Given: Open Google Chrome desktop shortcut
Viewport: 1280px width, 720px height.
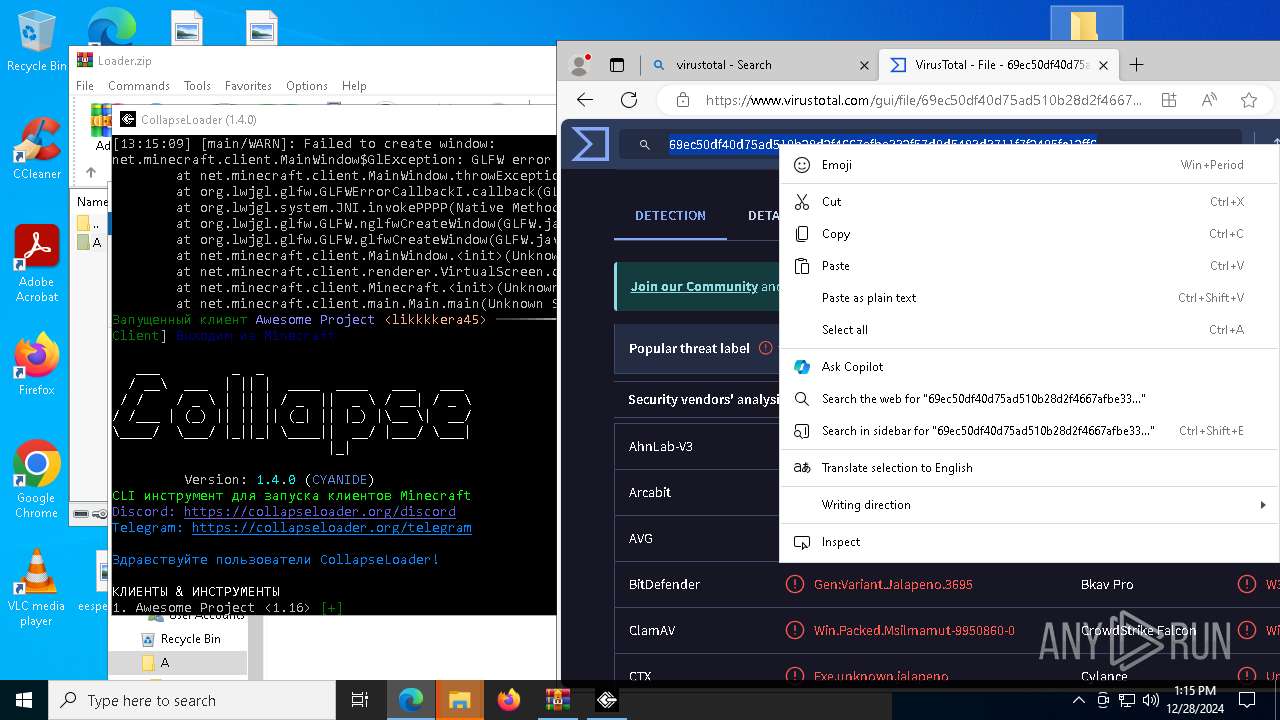Looking at the screenshot, I should point(36,480).
